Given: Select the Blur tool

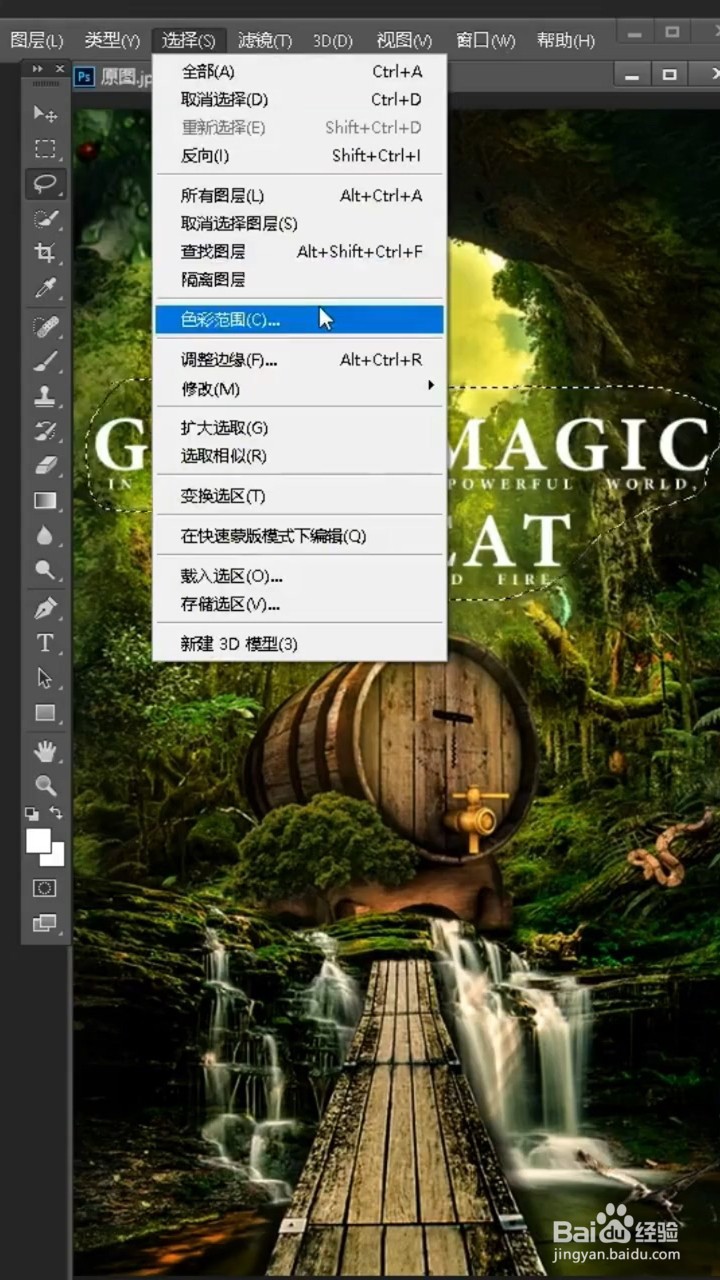Looking at the screenshot, I should pyautogui.click(x=45, y=536).
